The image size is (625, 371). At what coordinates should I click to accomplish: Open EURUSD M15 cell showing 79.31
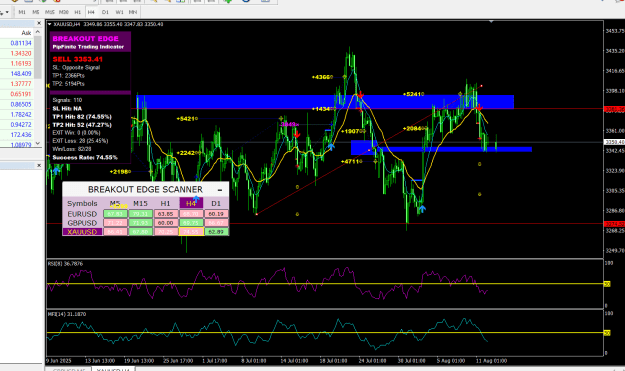pos(140,214)
